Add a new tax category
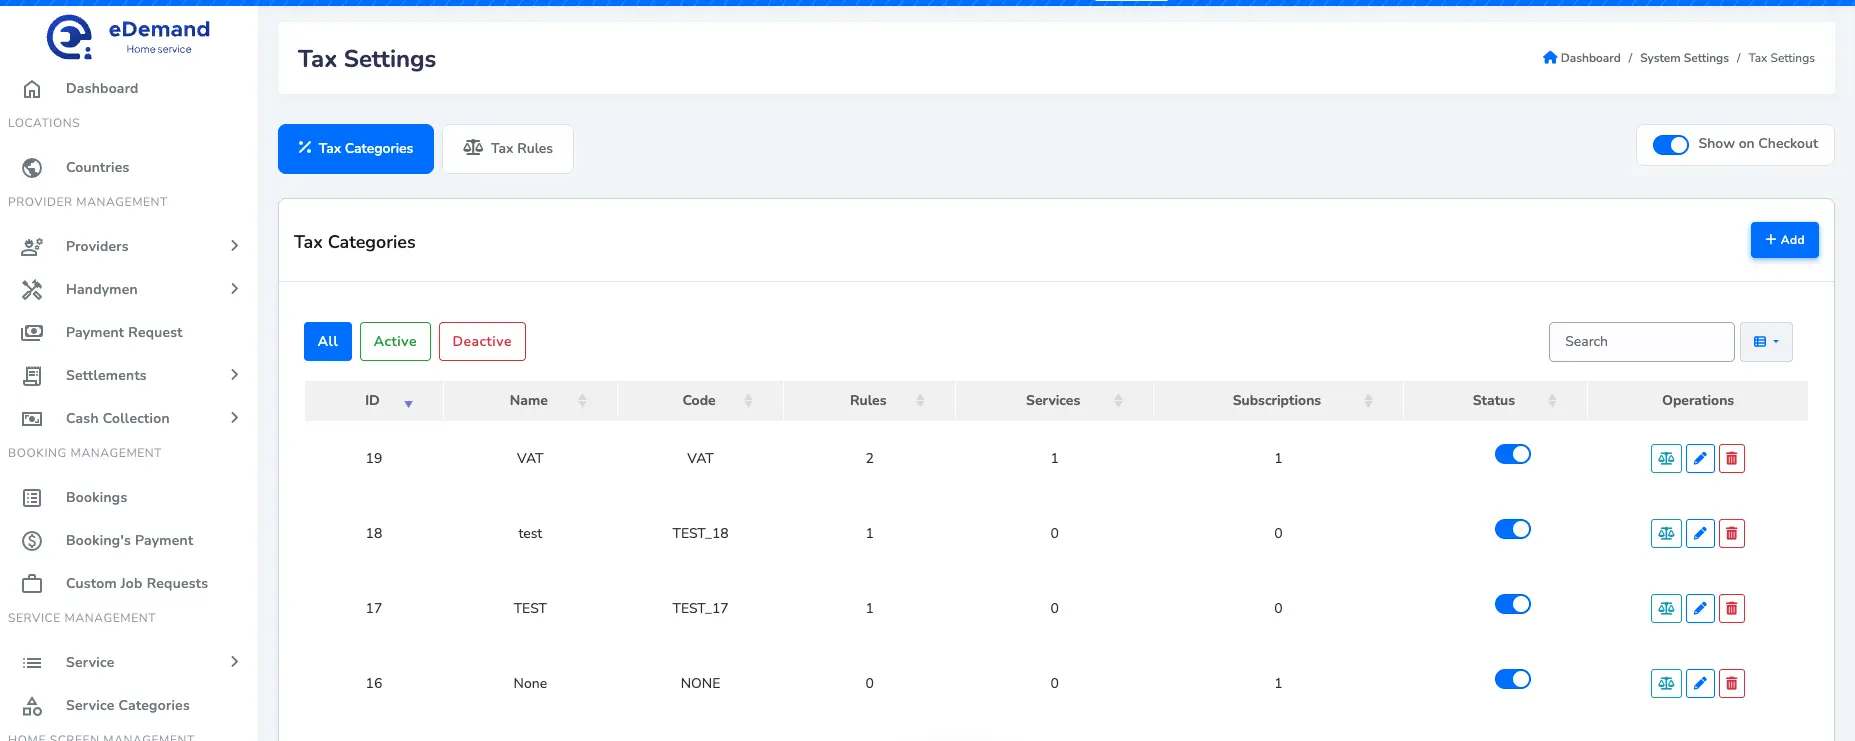 point(1785,240)
